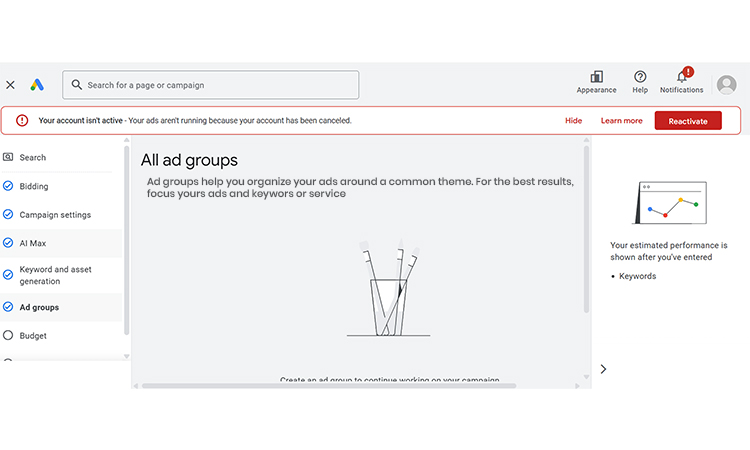This screenshot has height=450, width=750.
Task: Click the Keyword and asset generation checkmark
Action: [x=8, y=274]
